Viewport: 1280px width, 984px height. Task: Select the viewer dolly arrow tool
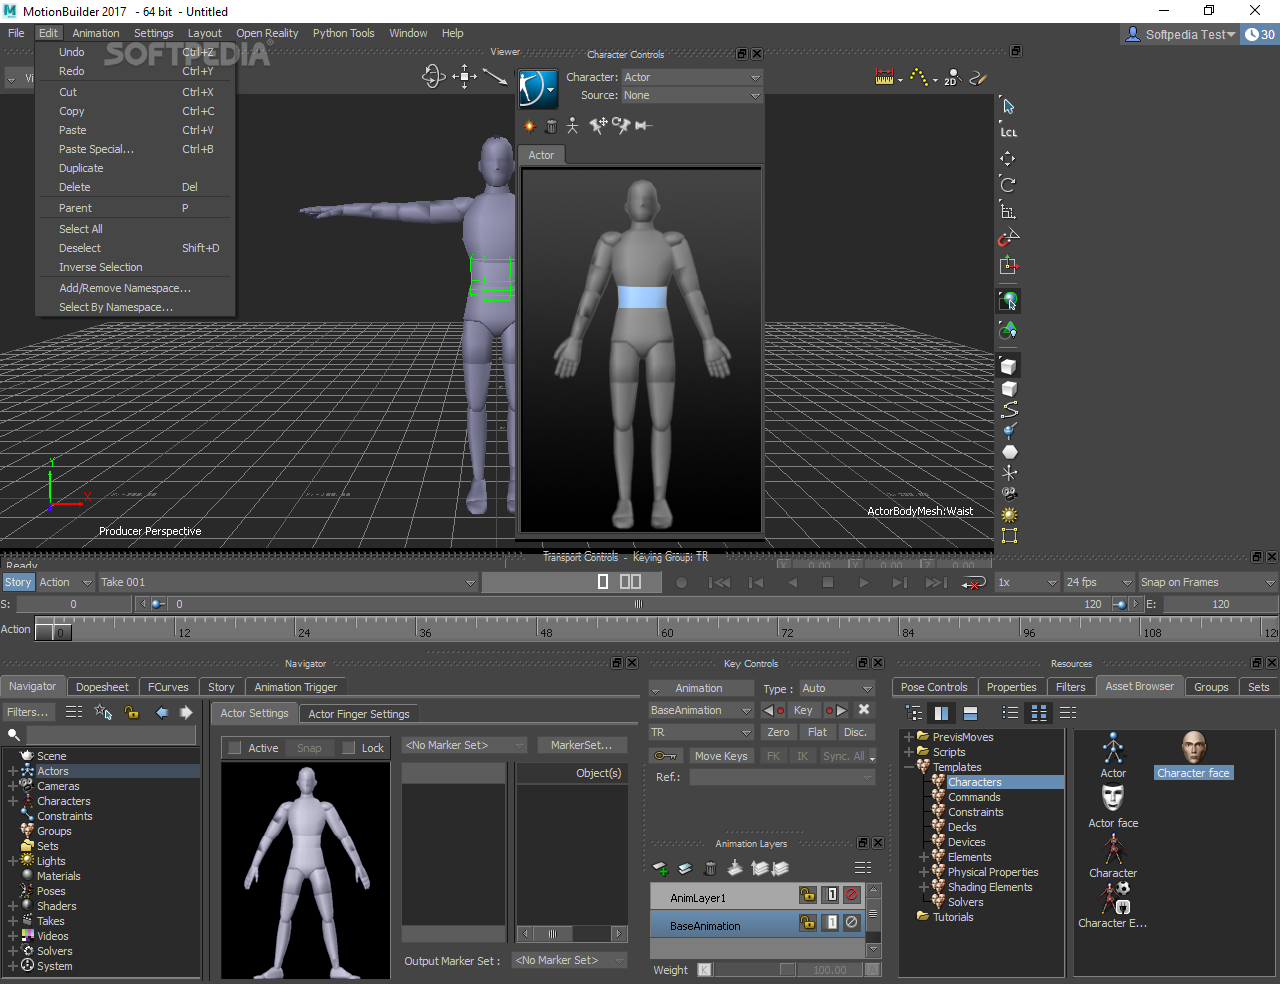click(x=495, y=76)
